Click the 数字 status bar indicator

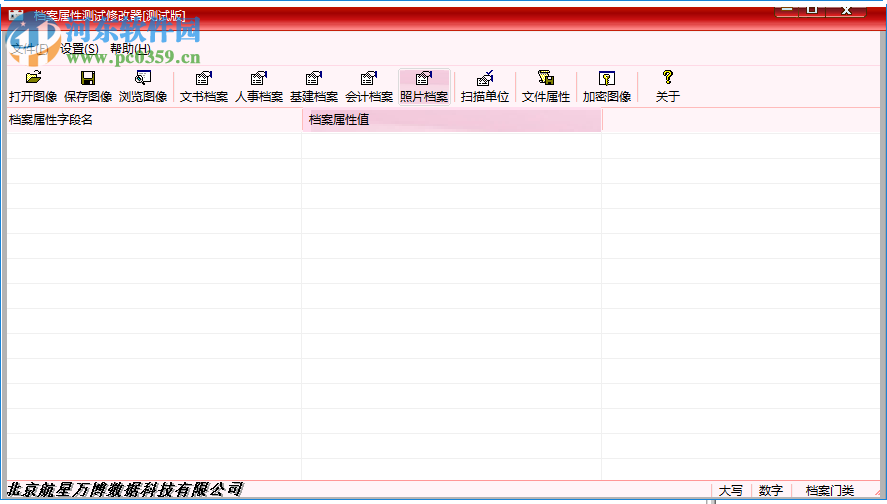click(770, 490)
